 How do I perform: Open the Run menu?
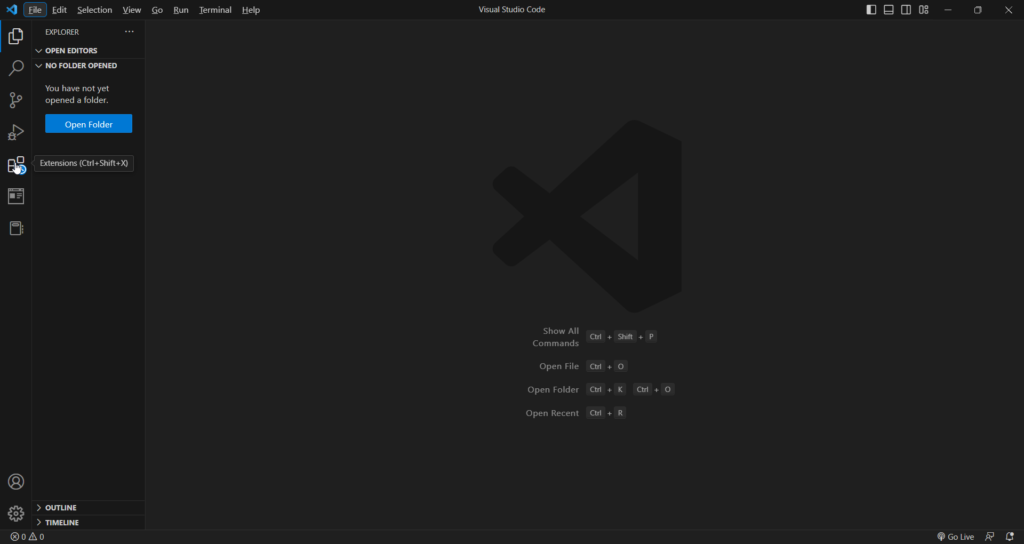(x=181, y=10)
